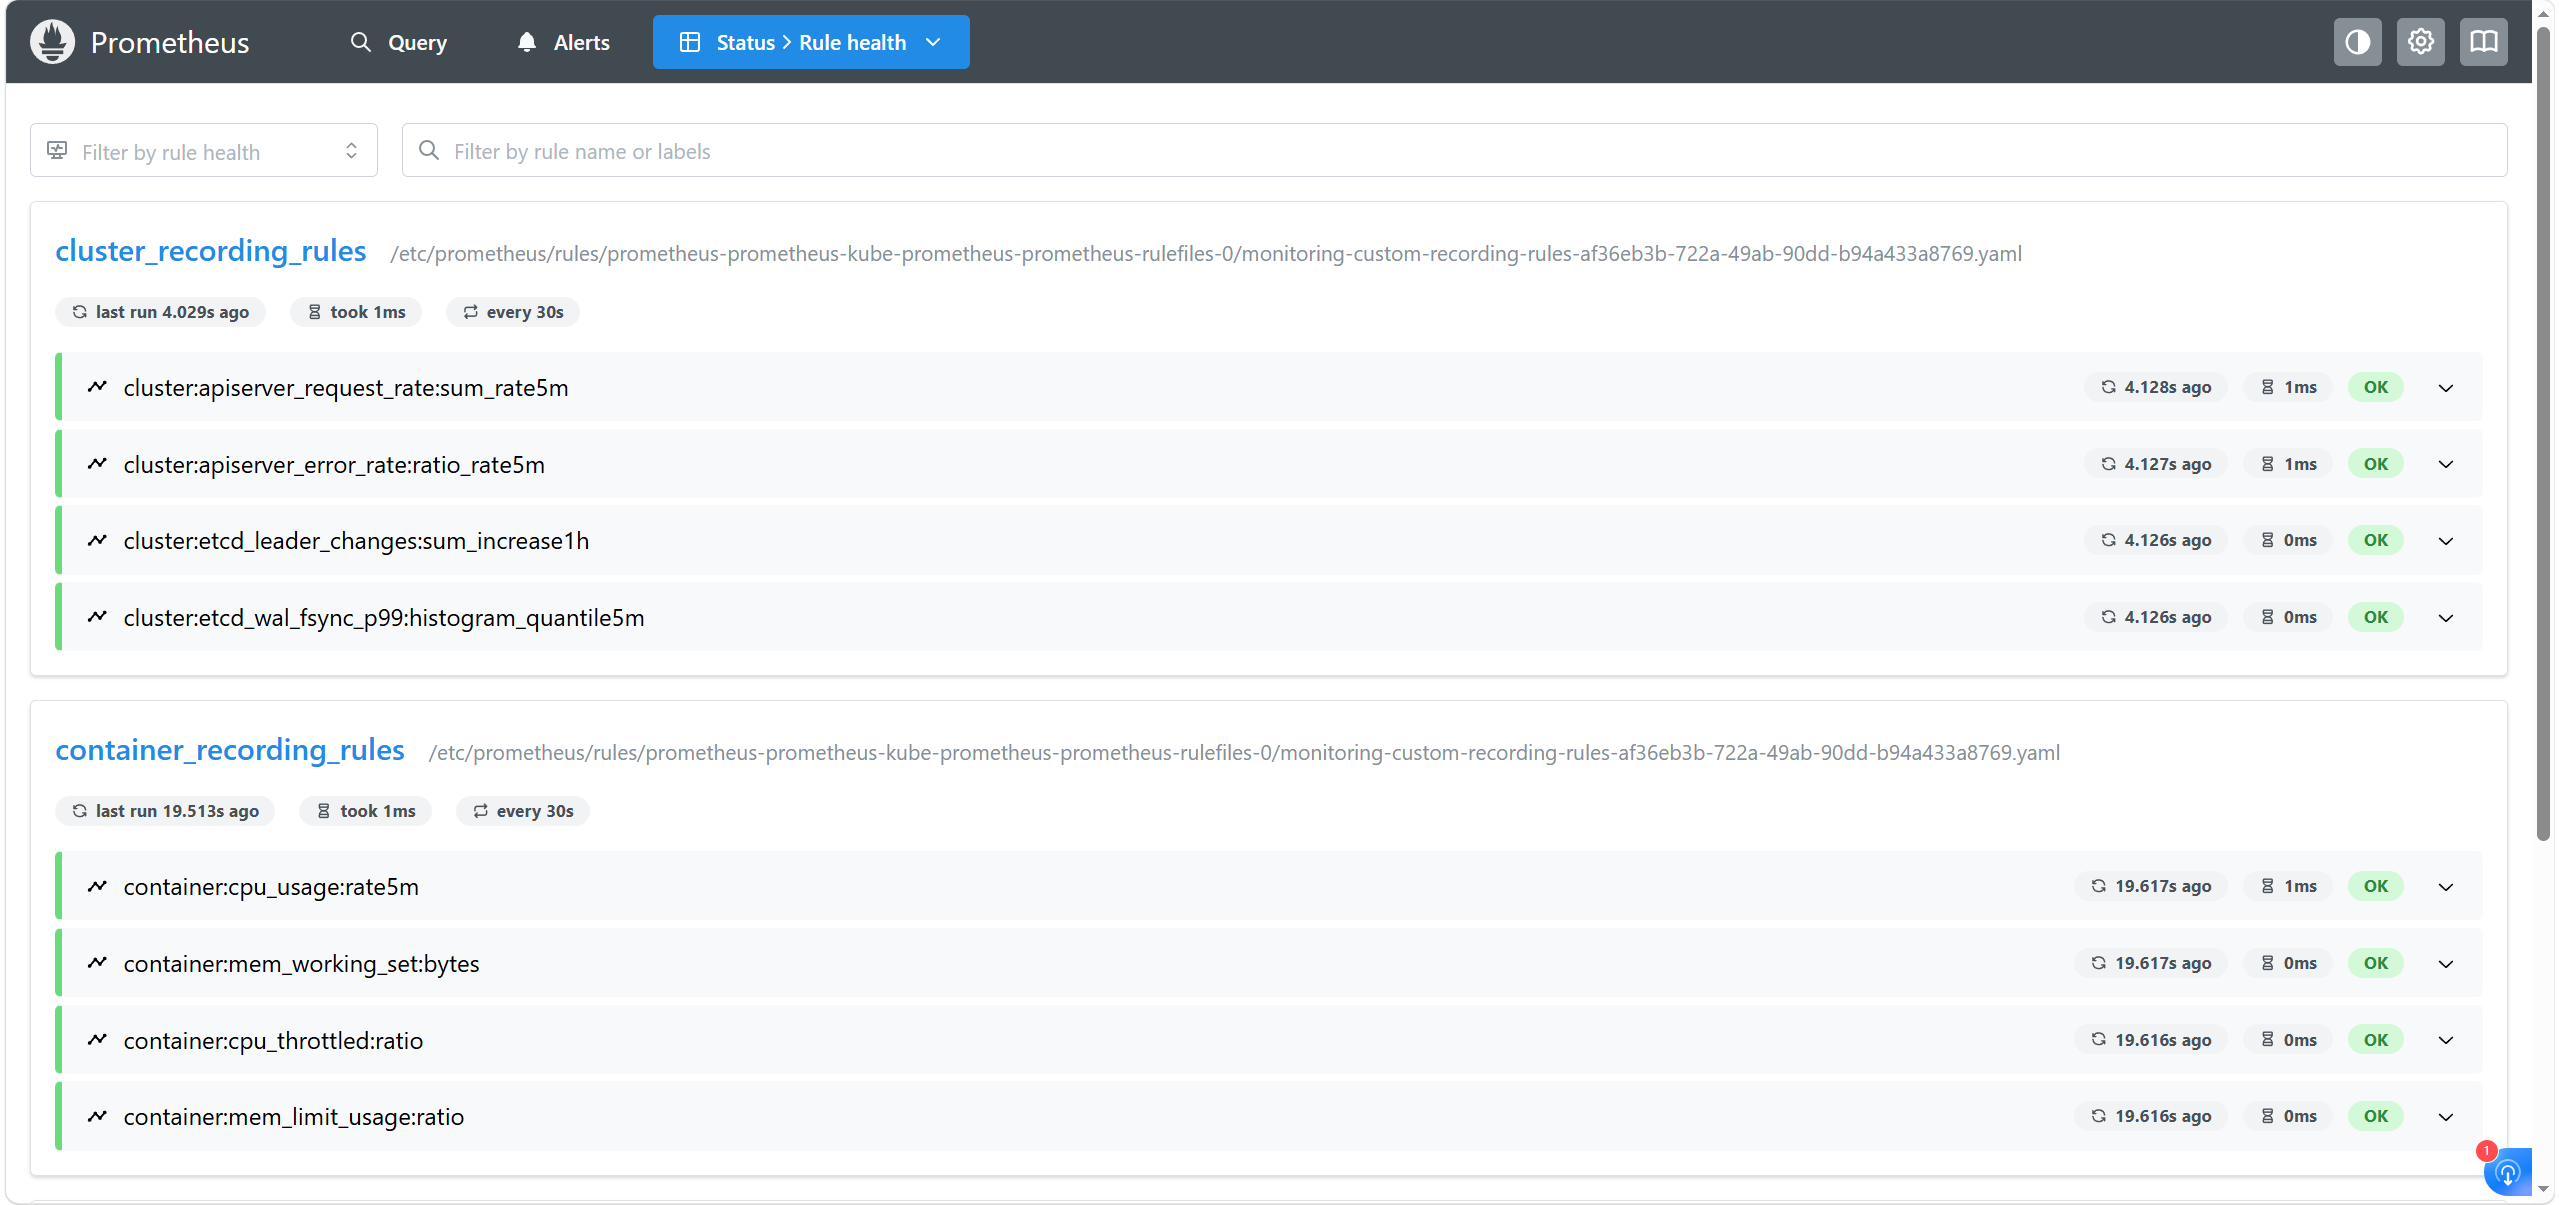Click repeat icon in cluster group interval badge

point(471,312)
